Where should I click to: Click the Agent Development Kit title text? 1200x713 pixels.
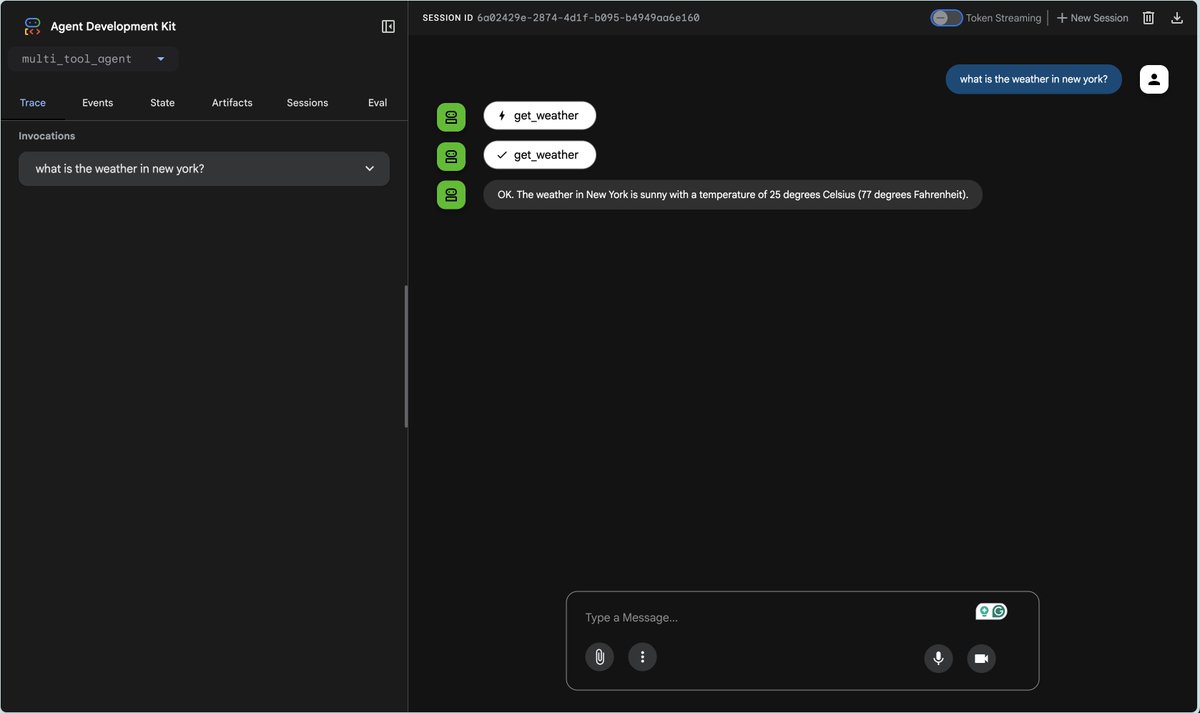click(x=113, y=26)
